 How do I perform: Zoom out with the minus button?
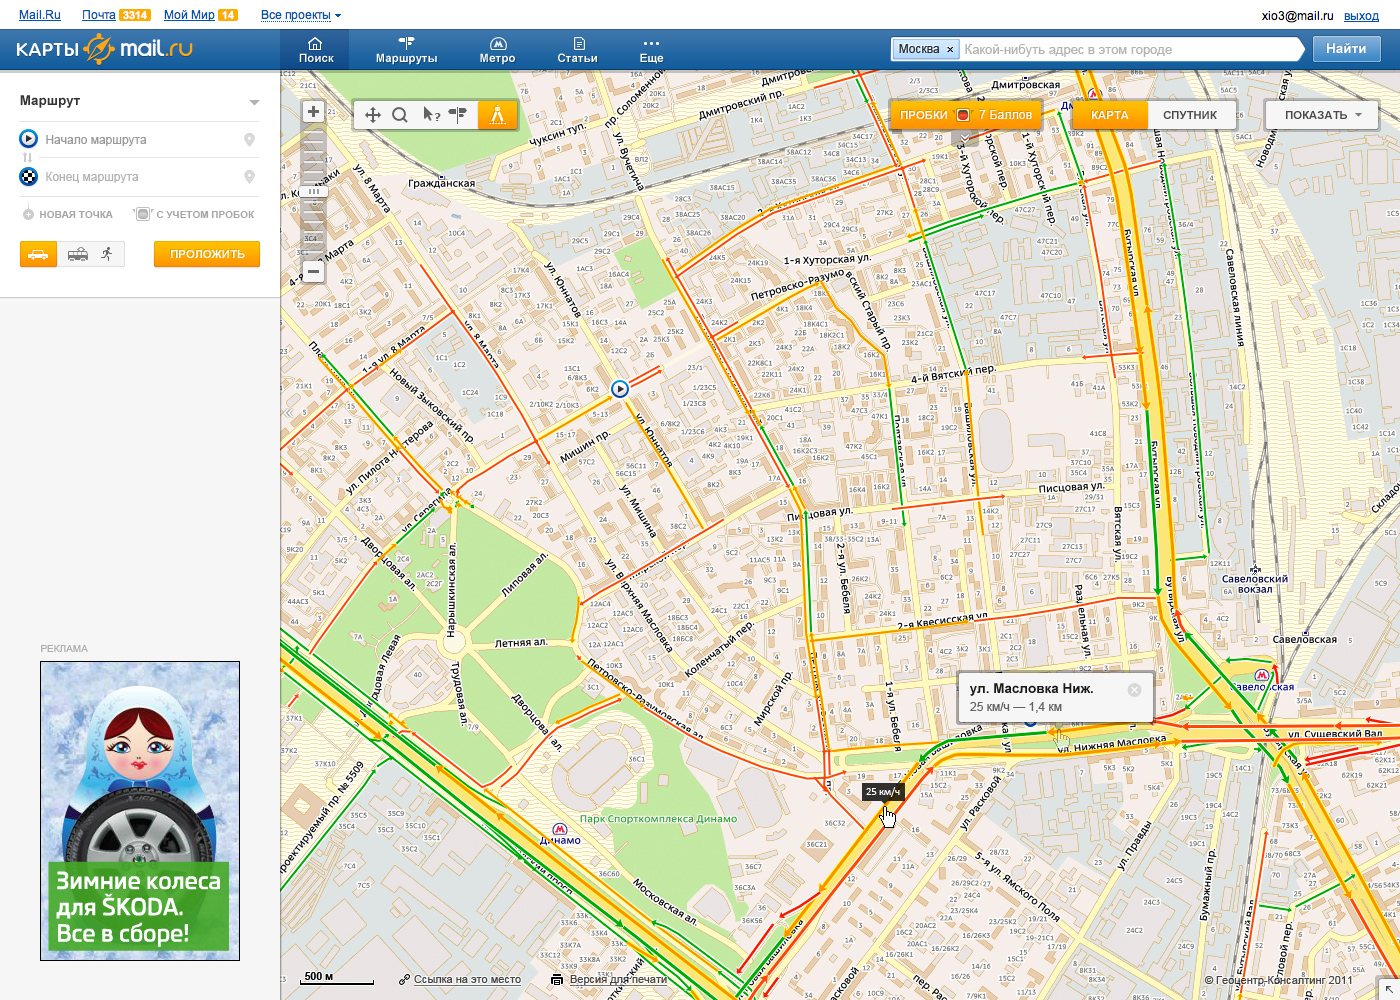(313, 271)
